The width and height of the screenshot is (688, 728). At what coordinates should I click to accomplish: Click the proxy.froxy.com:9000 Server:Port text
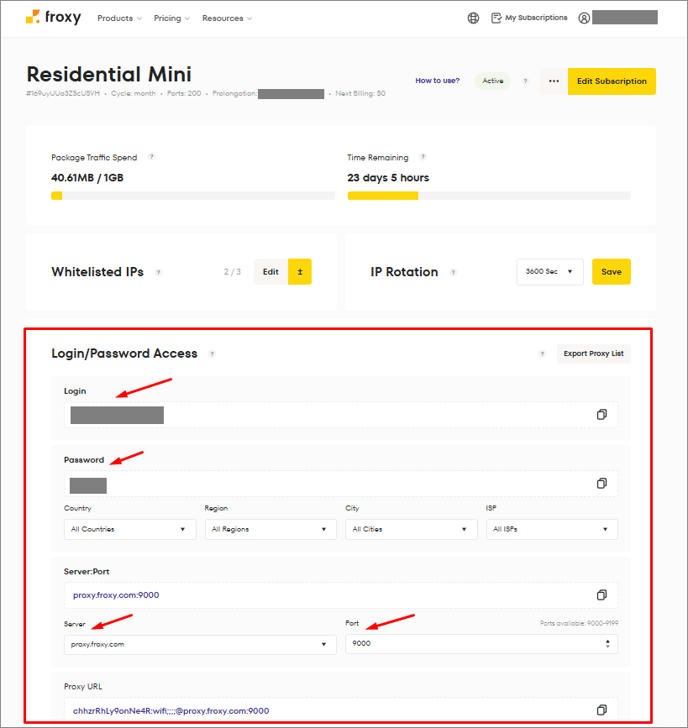point(116,595)
